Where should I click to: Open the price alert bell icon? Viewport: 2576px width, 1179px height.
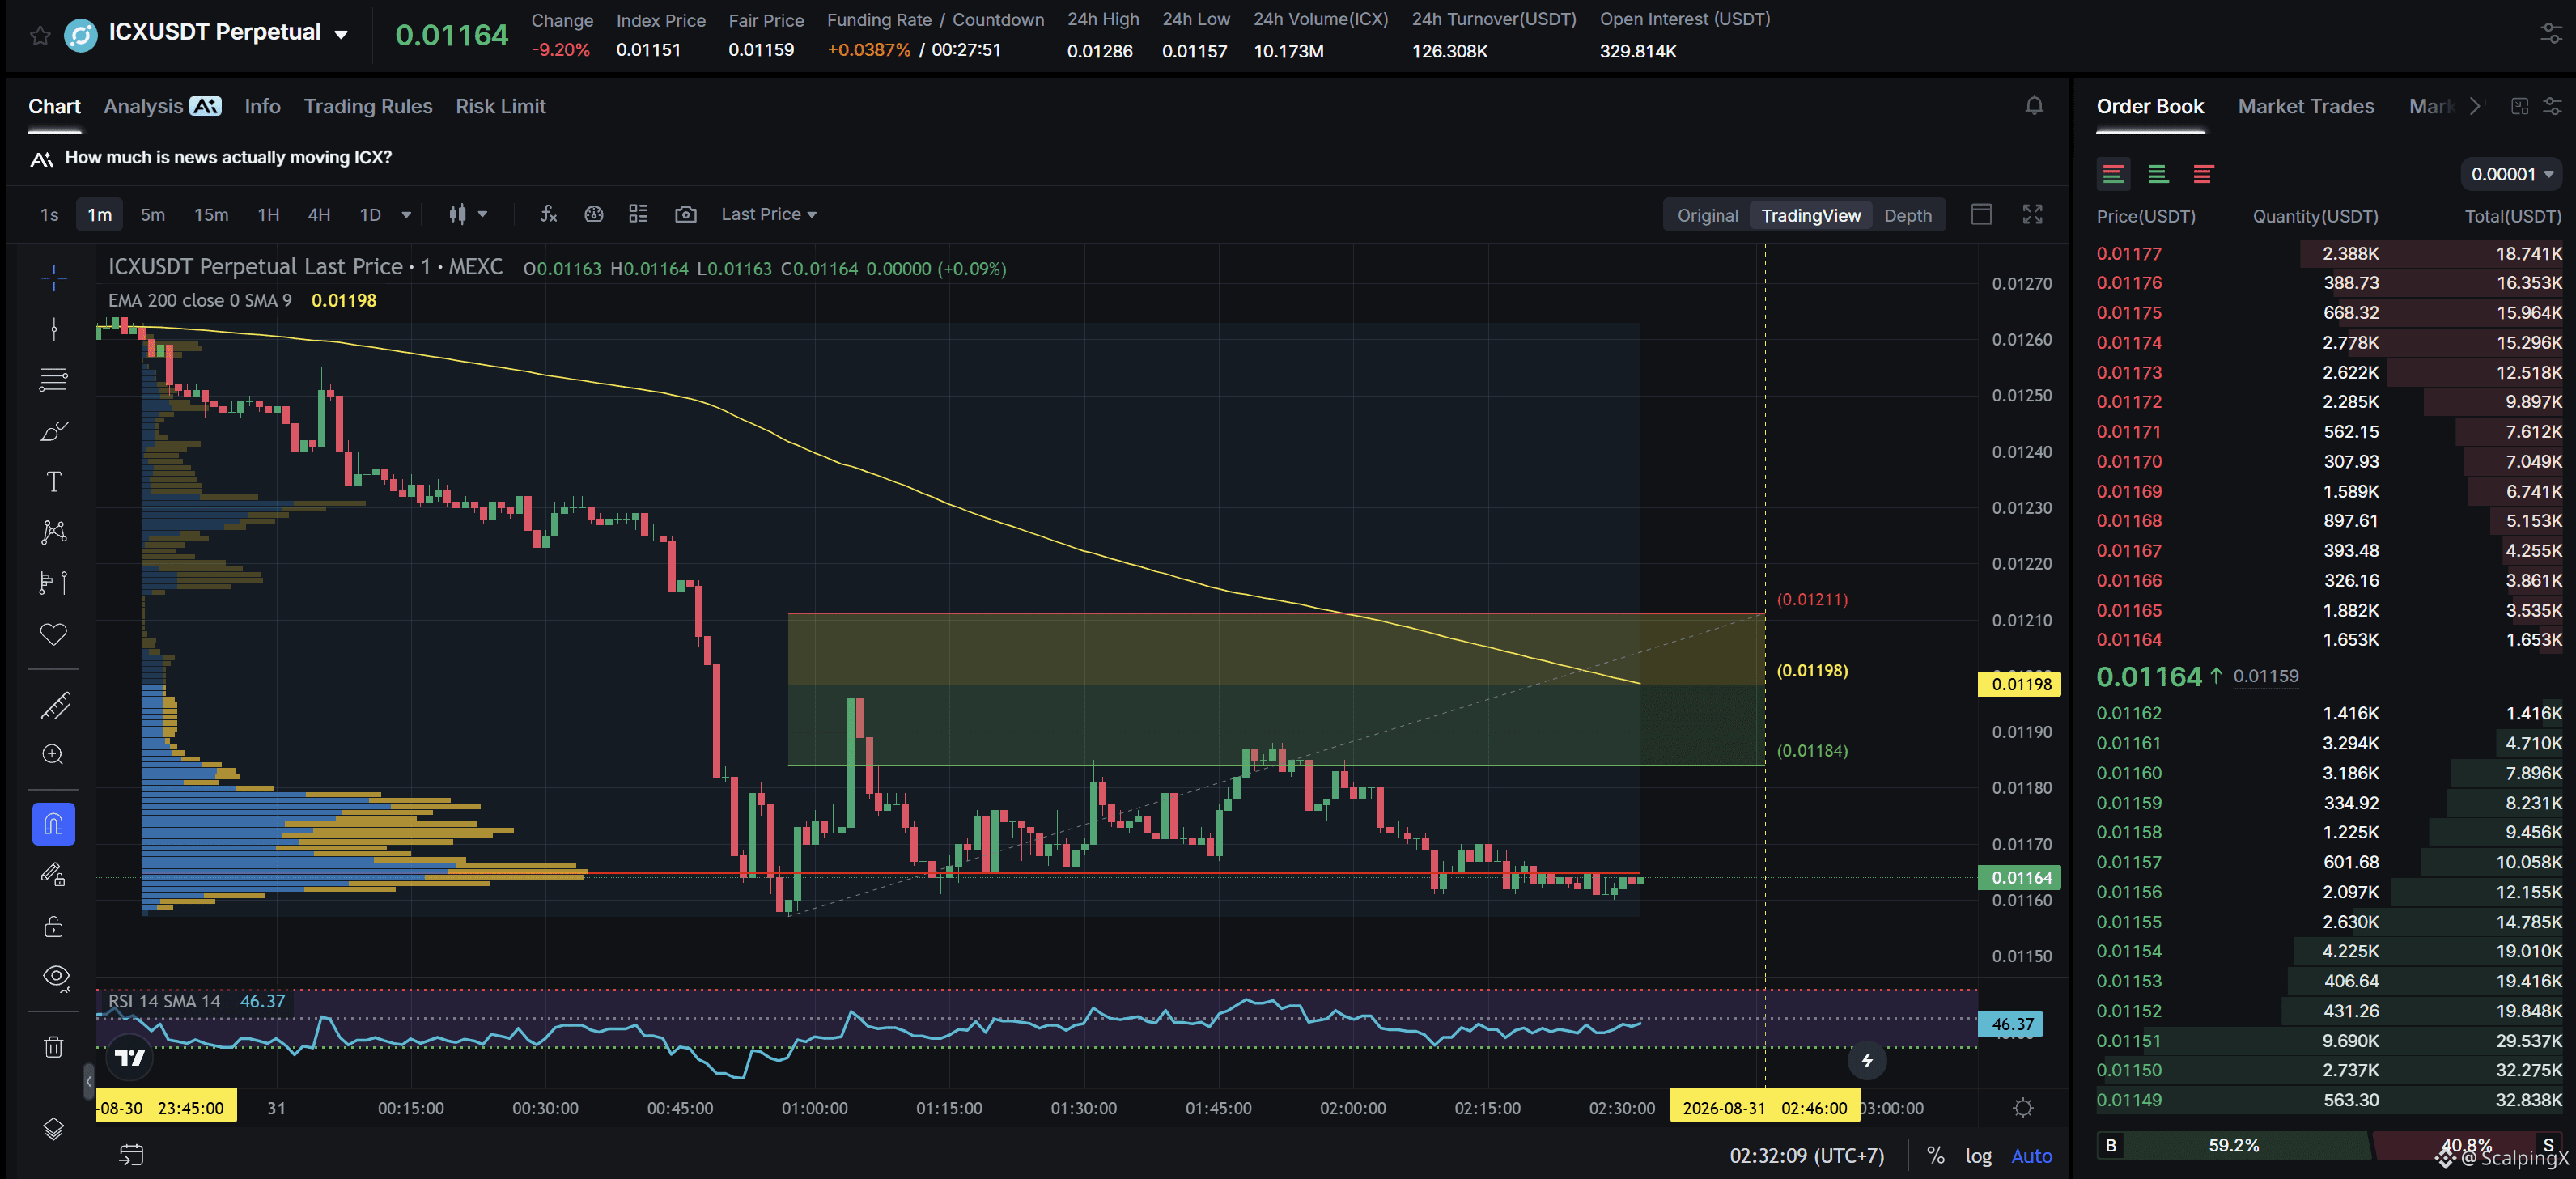pos(2034,105)
